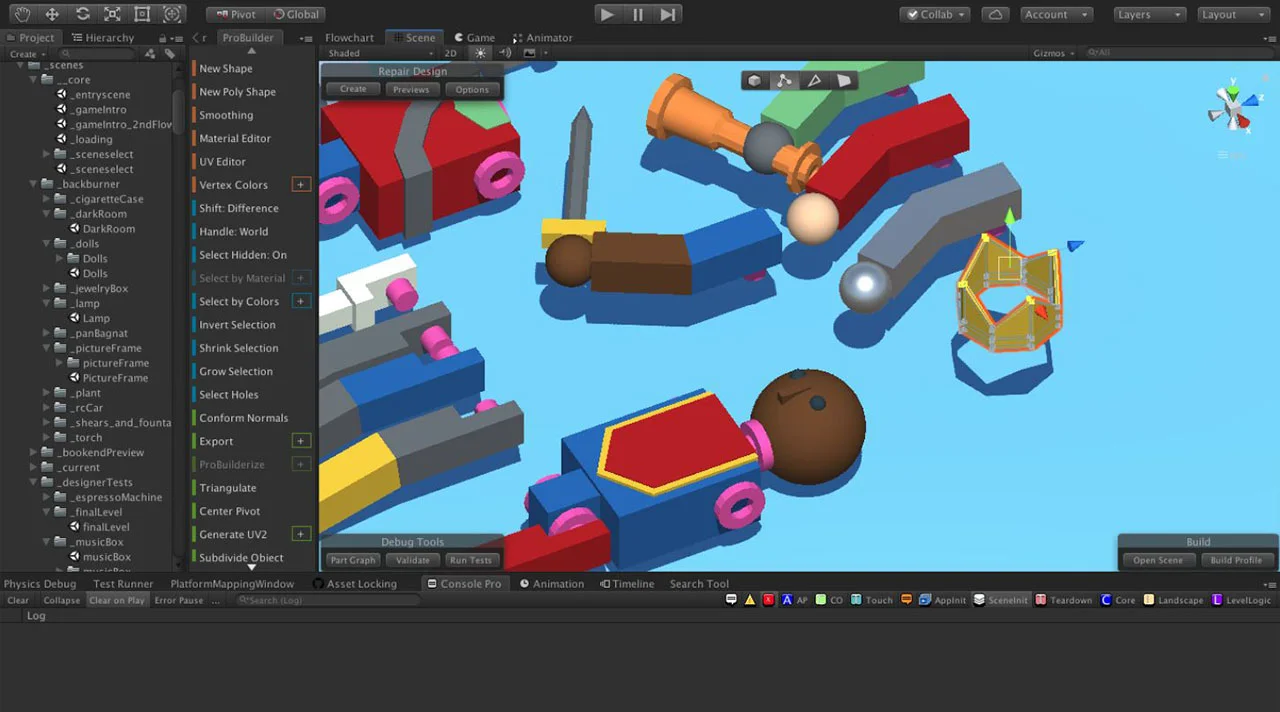Open the cloud services panel

(995, 14)
